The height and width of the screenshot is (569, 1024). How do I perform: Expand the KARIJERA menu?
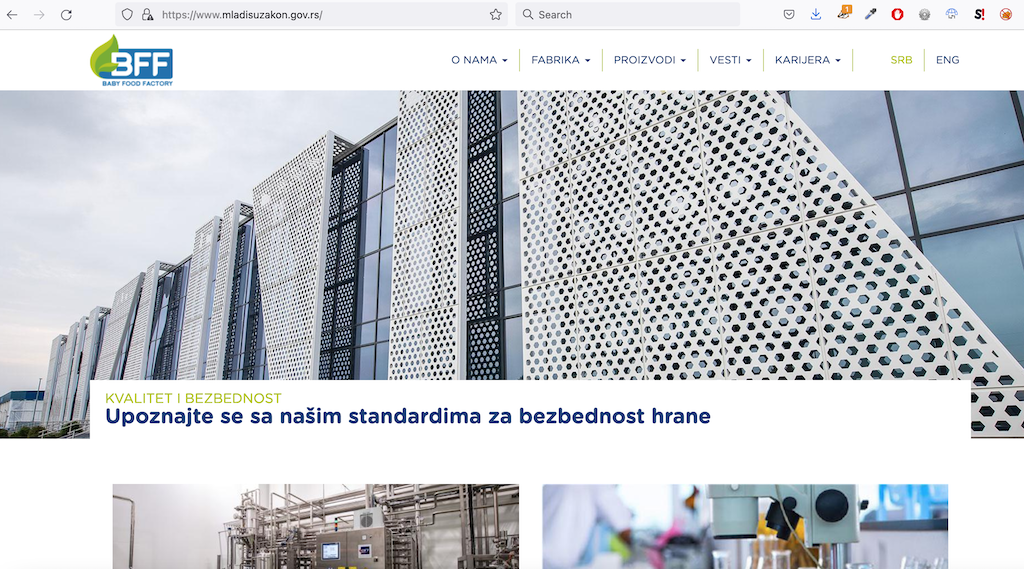pyautogui.click(x=808, y=60)
